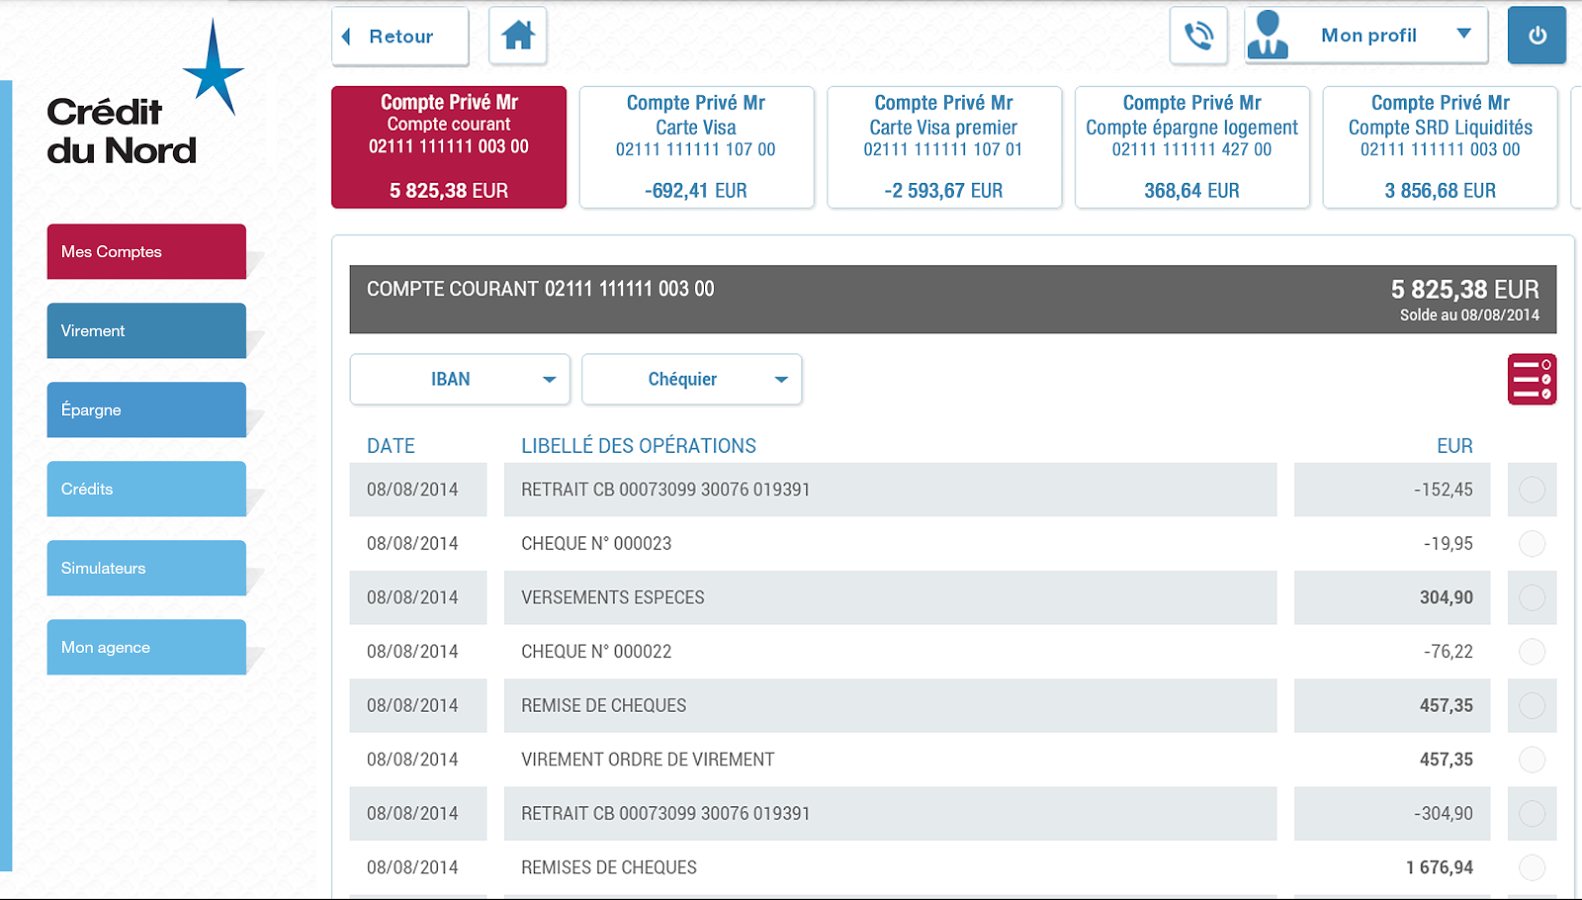The width and height of the screenshot is (1582, 900).
Task: Select the Carte Visa account card
Action: click(x=696, y=147)
